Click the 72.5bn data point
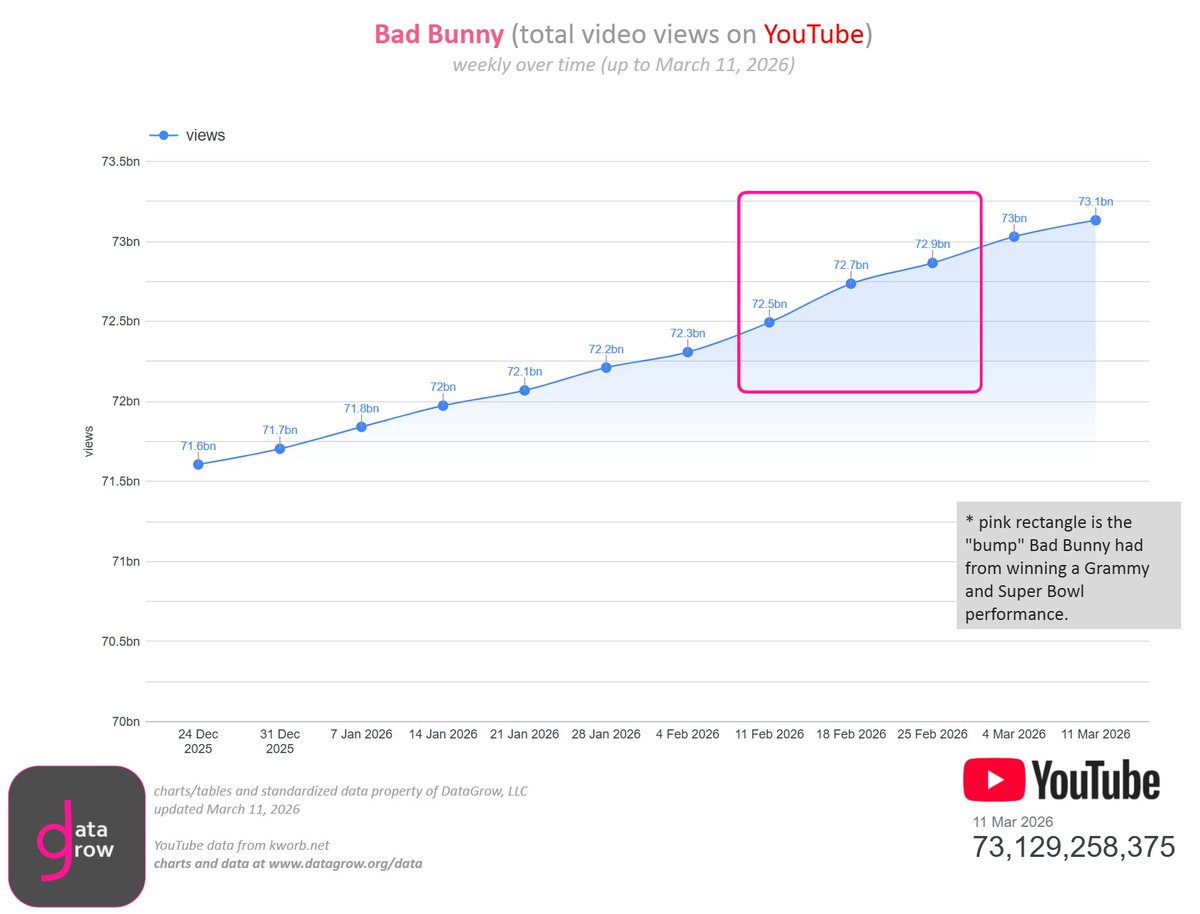The width and height of the screenshot is (1200, 914). (x=769, y=321)
